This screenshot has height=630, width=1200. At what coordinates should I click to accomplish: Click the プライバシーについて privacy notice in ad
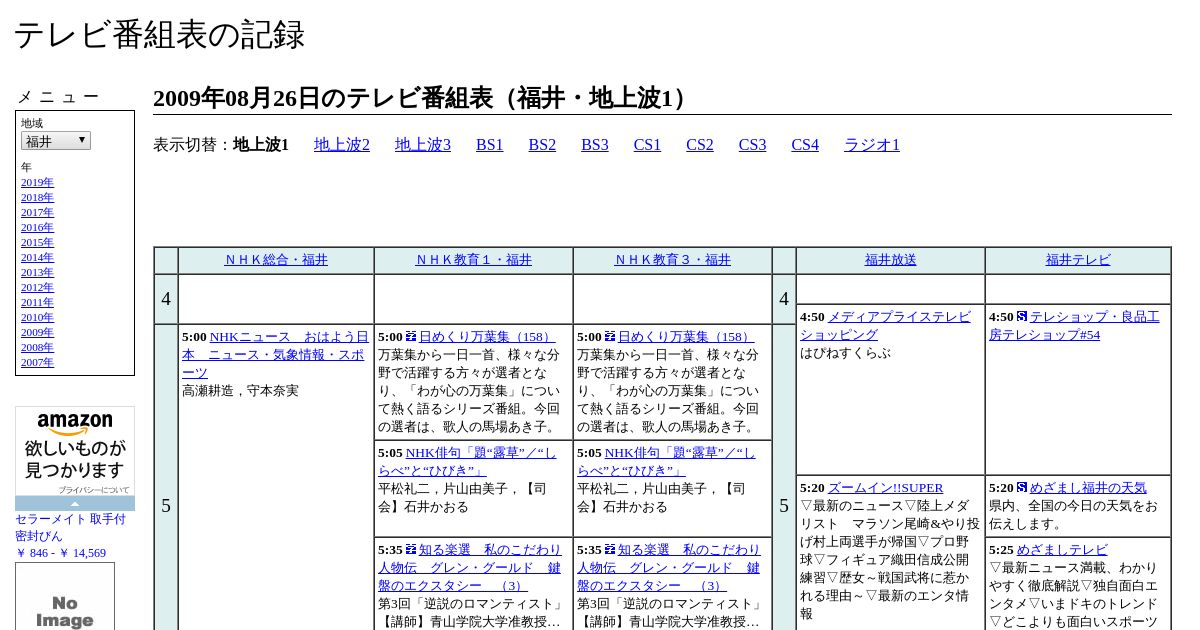click(94, 490)
